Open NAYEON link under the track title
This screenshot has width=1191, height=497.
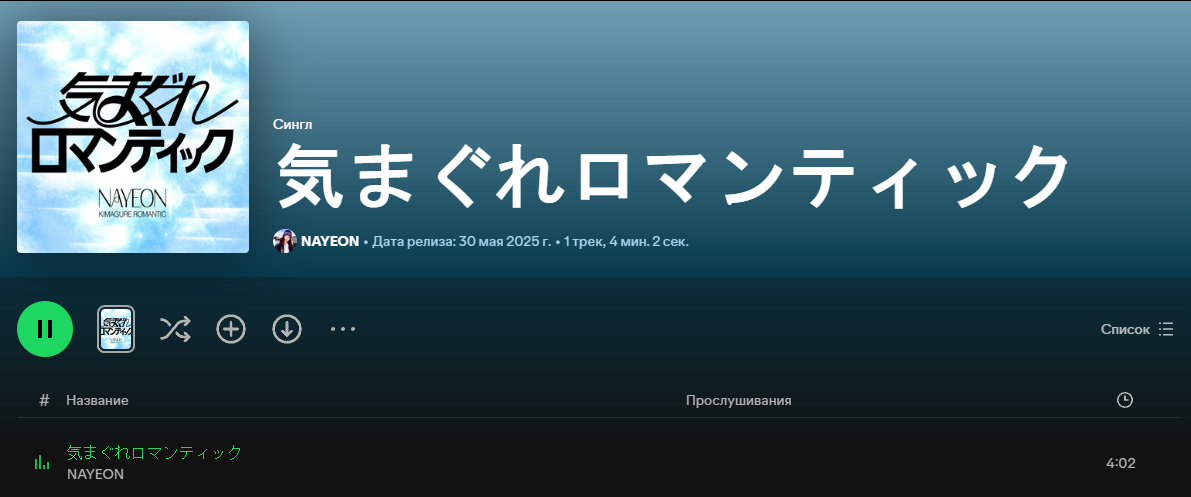pyautogui.click(x=95, y=474)
